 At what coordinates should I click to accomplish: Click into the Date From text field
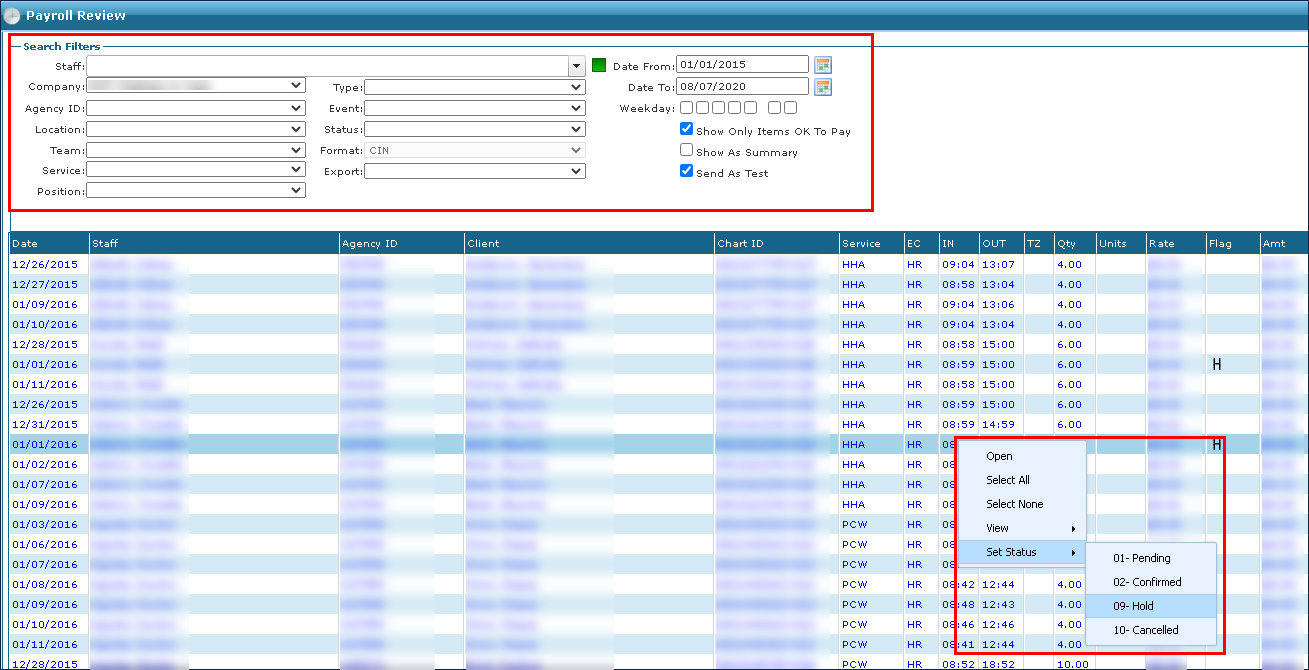point(741,65)
